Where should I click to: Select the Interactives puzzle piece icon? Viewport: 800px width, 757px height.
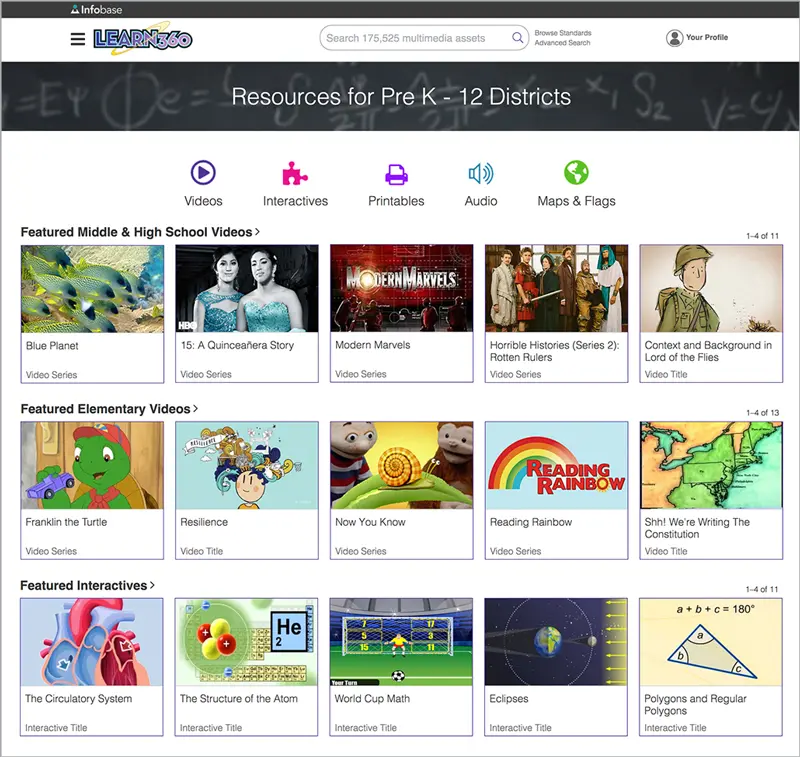tap(295, 174)
